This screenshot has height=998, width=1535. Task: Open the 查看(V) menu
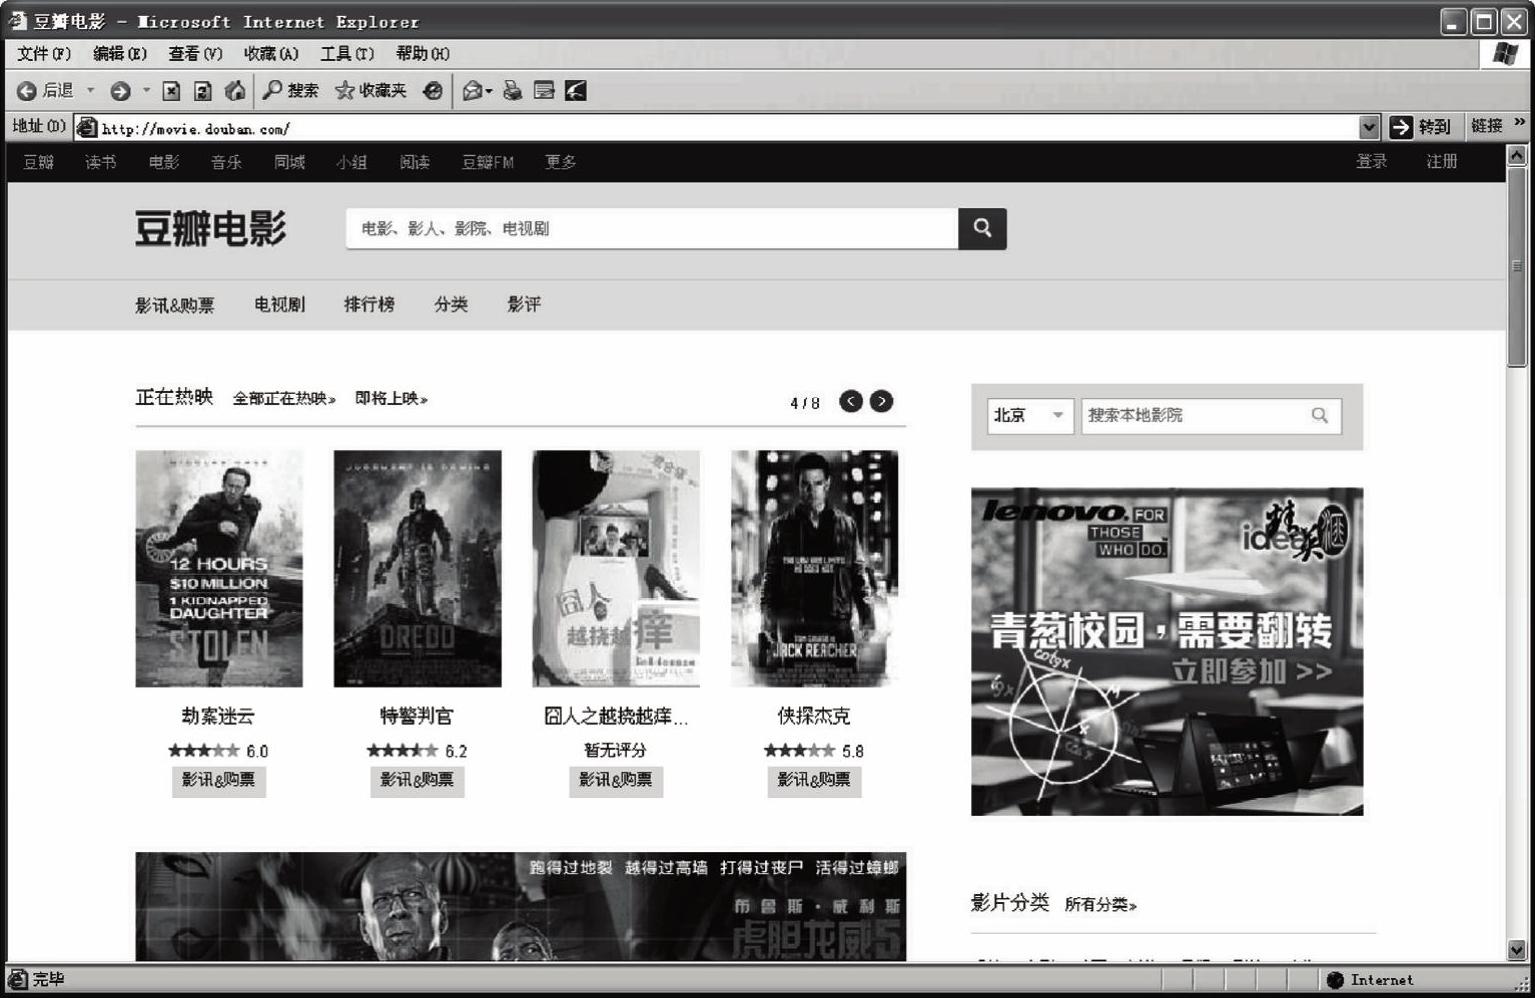[x=195, y=54]
